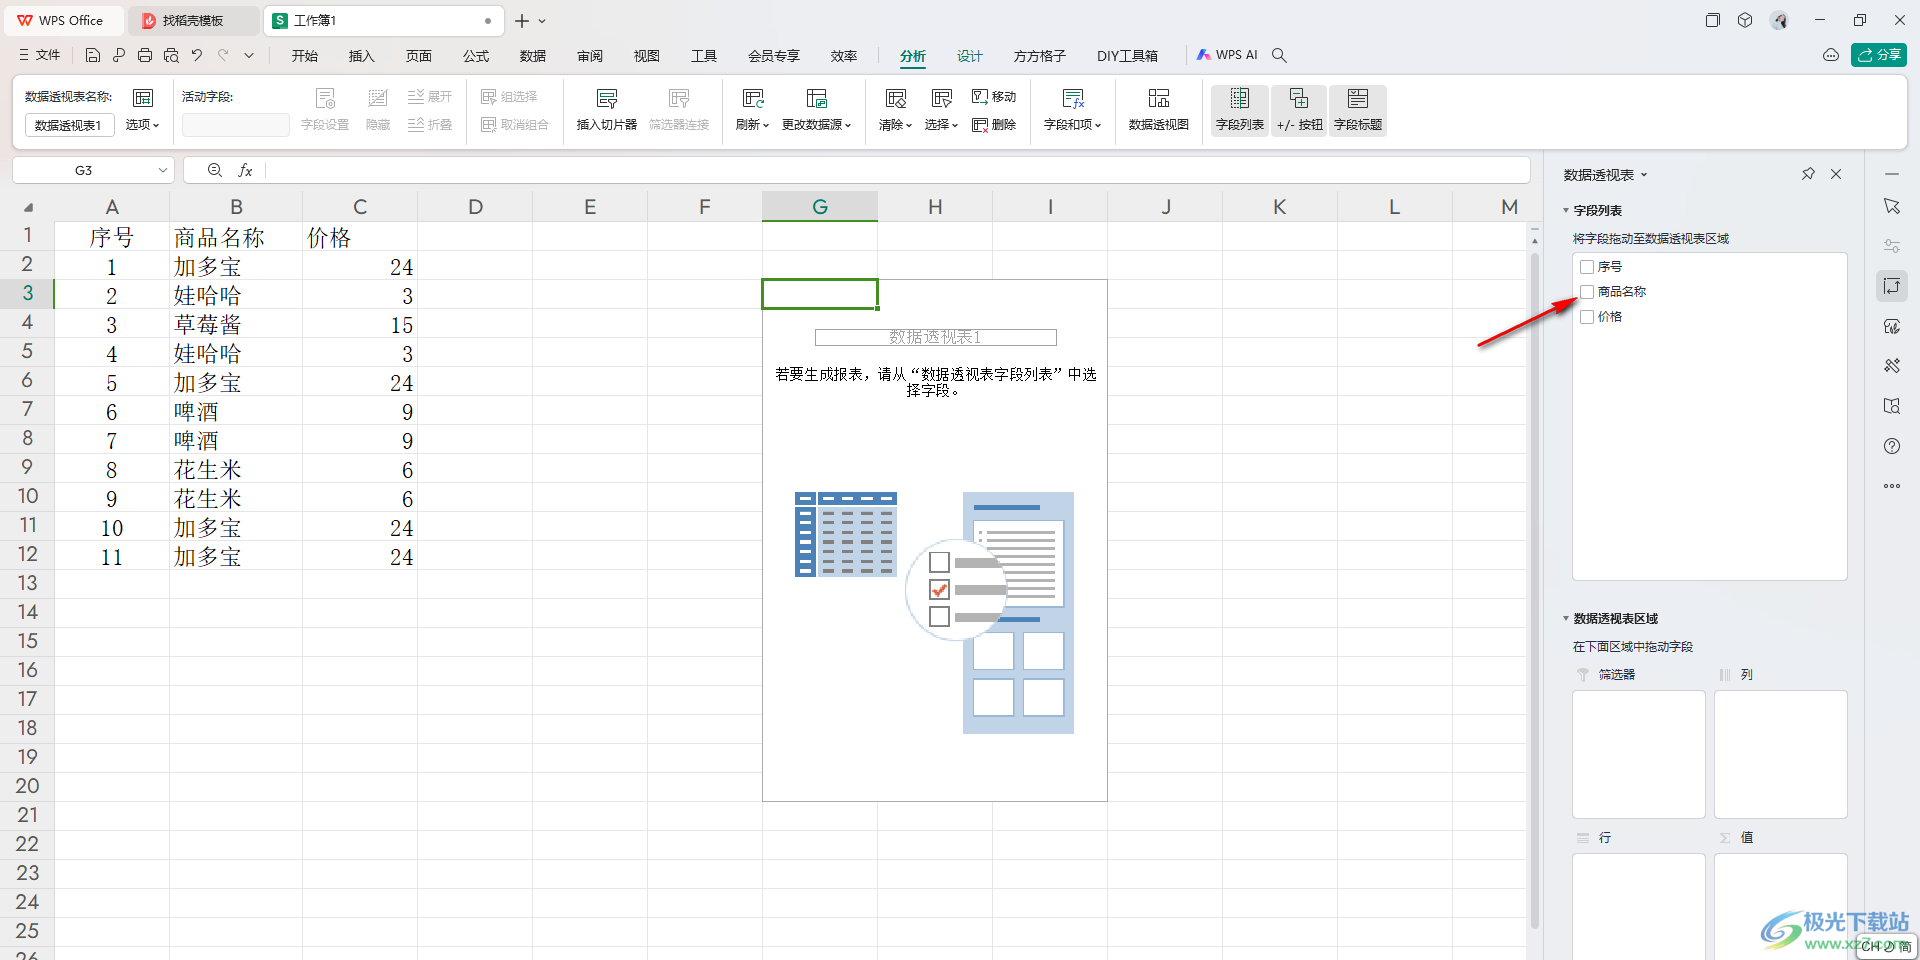1920x960 pixels.
Task: Click the cloud chat icon beside Share
Action: point(1831,55)
